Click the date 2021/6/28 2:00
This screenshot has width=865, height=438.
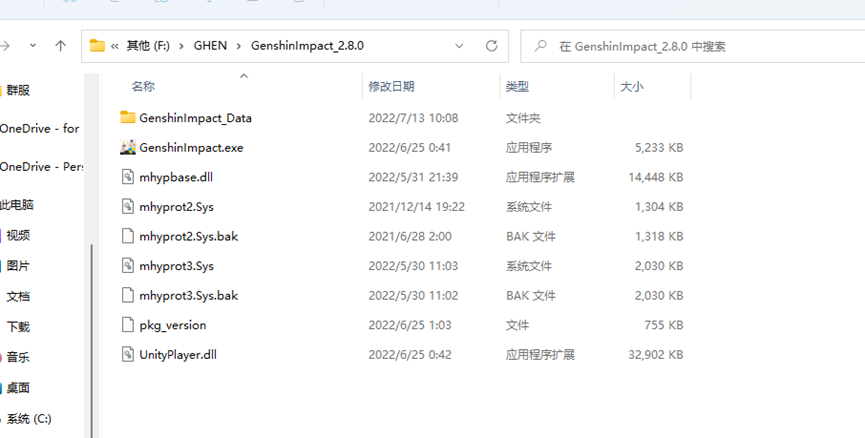pos(410,236)
